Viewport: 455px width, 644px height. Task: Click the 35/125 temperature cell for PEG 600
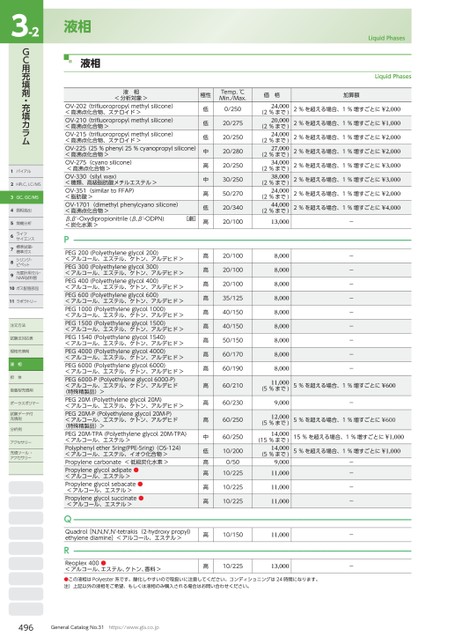point(232,298)
